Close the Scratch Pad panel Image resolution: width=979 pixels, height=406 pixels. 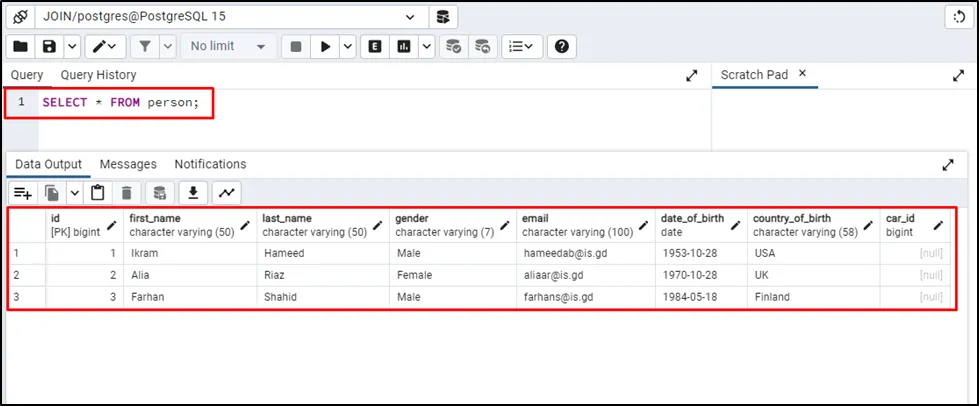point(802,74)
